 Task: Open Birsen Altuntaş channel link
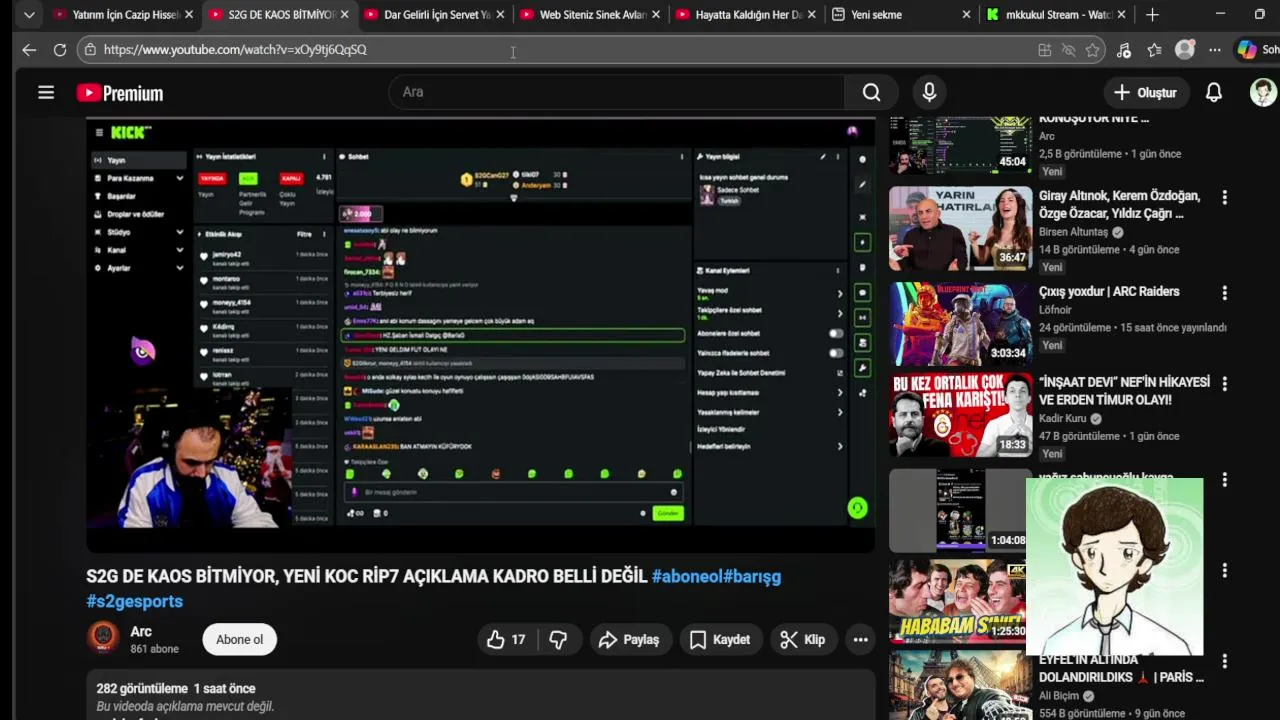[x=1073, y=232]
